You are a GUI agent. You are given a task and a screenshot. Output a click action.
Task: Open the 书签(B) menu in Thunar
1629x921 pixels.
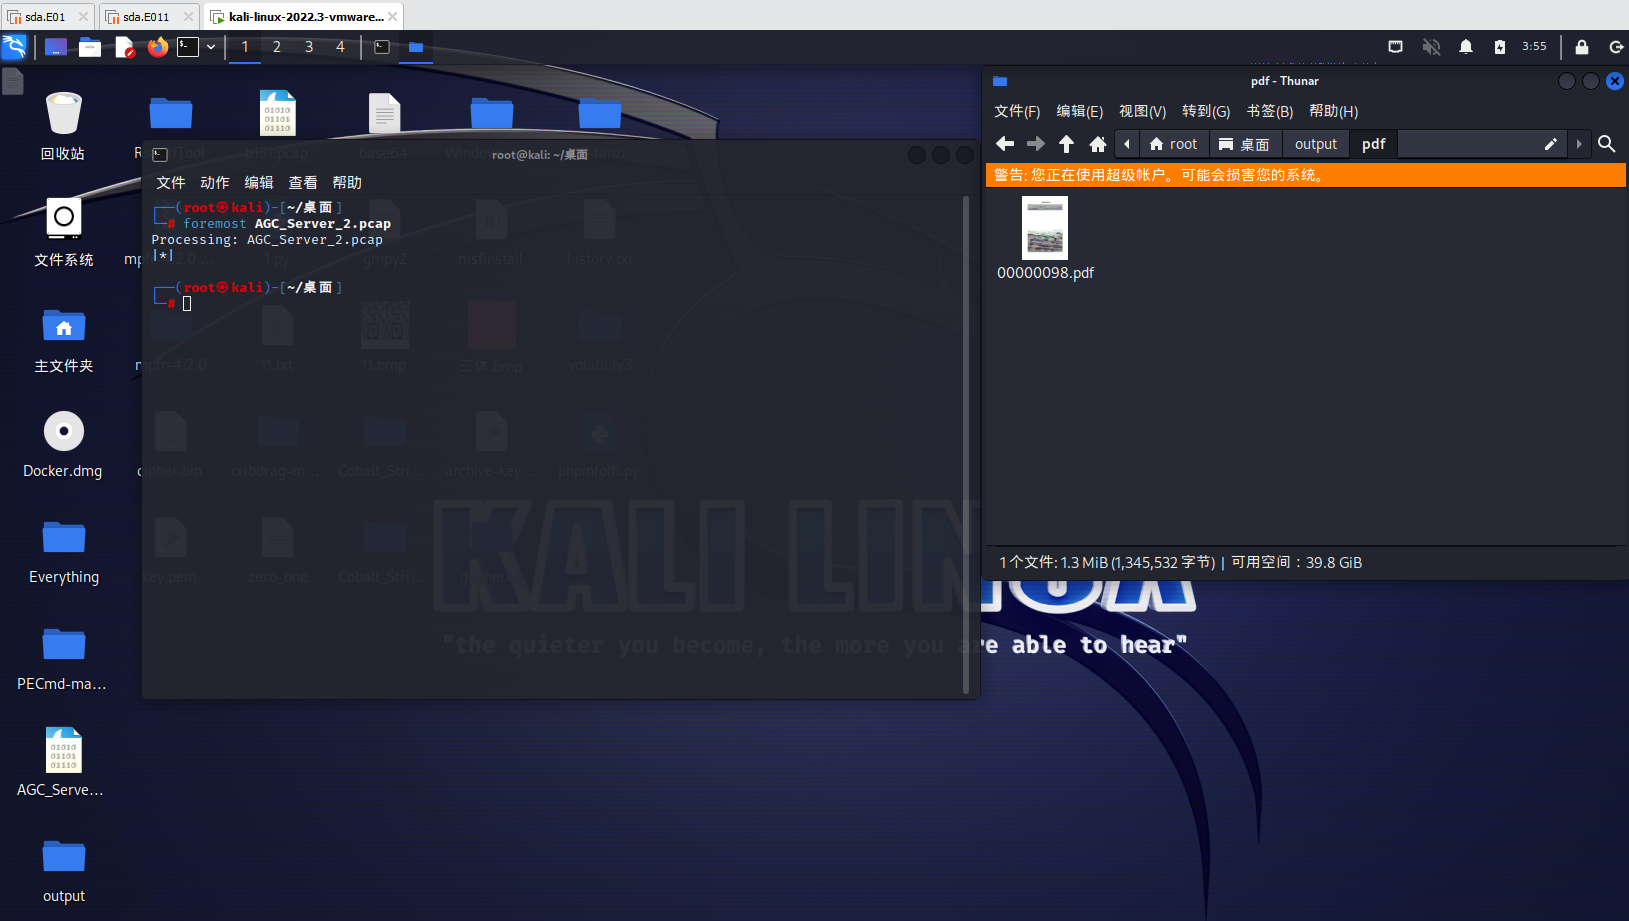(1270, 111)
